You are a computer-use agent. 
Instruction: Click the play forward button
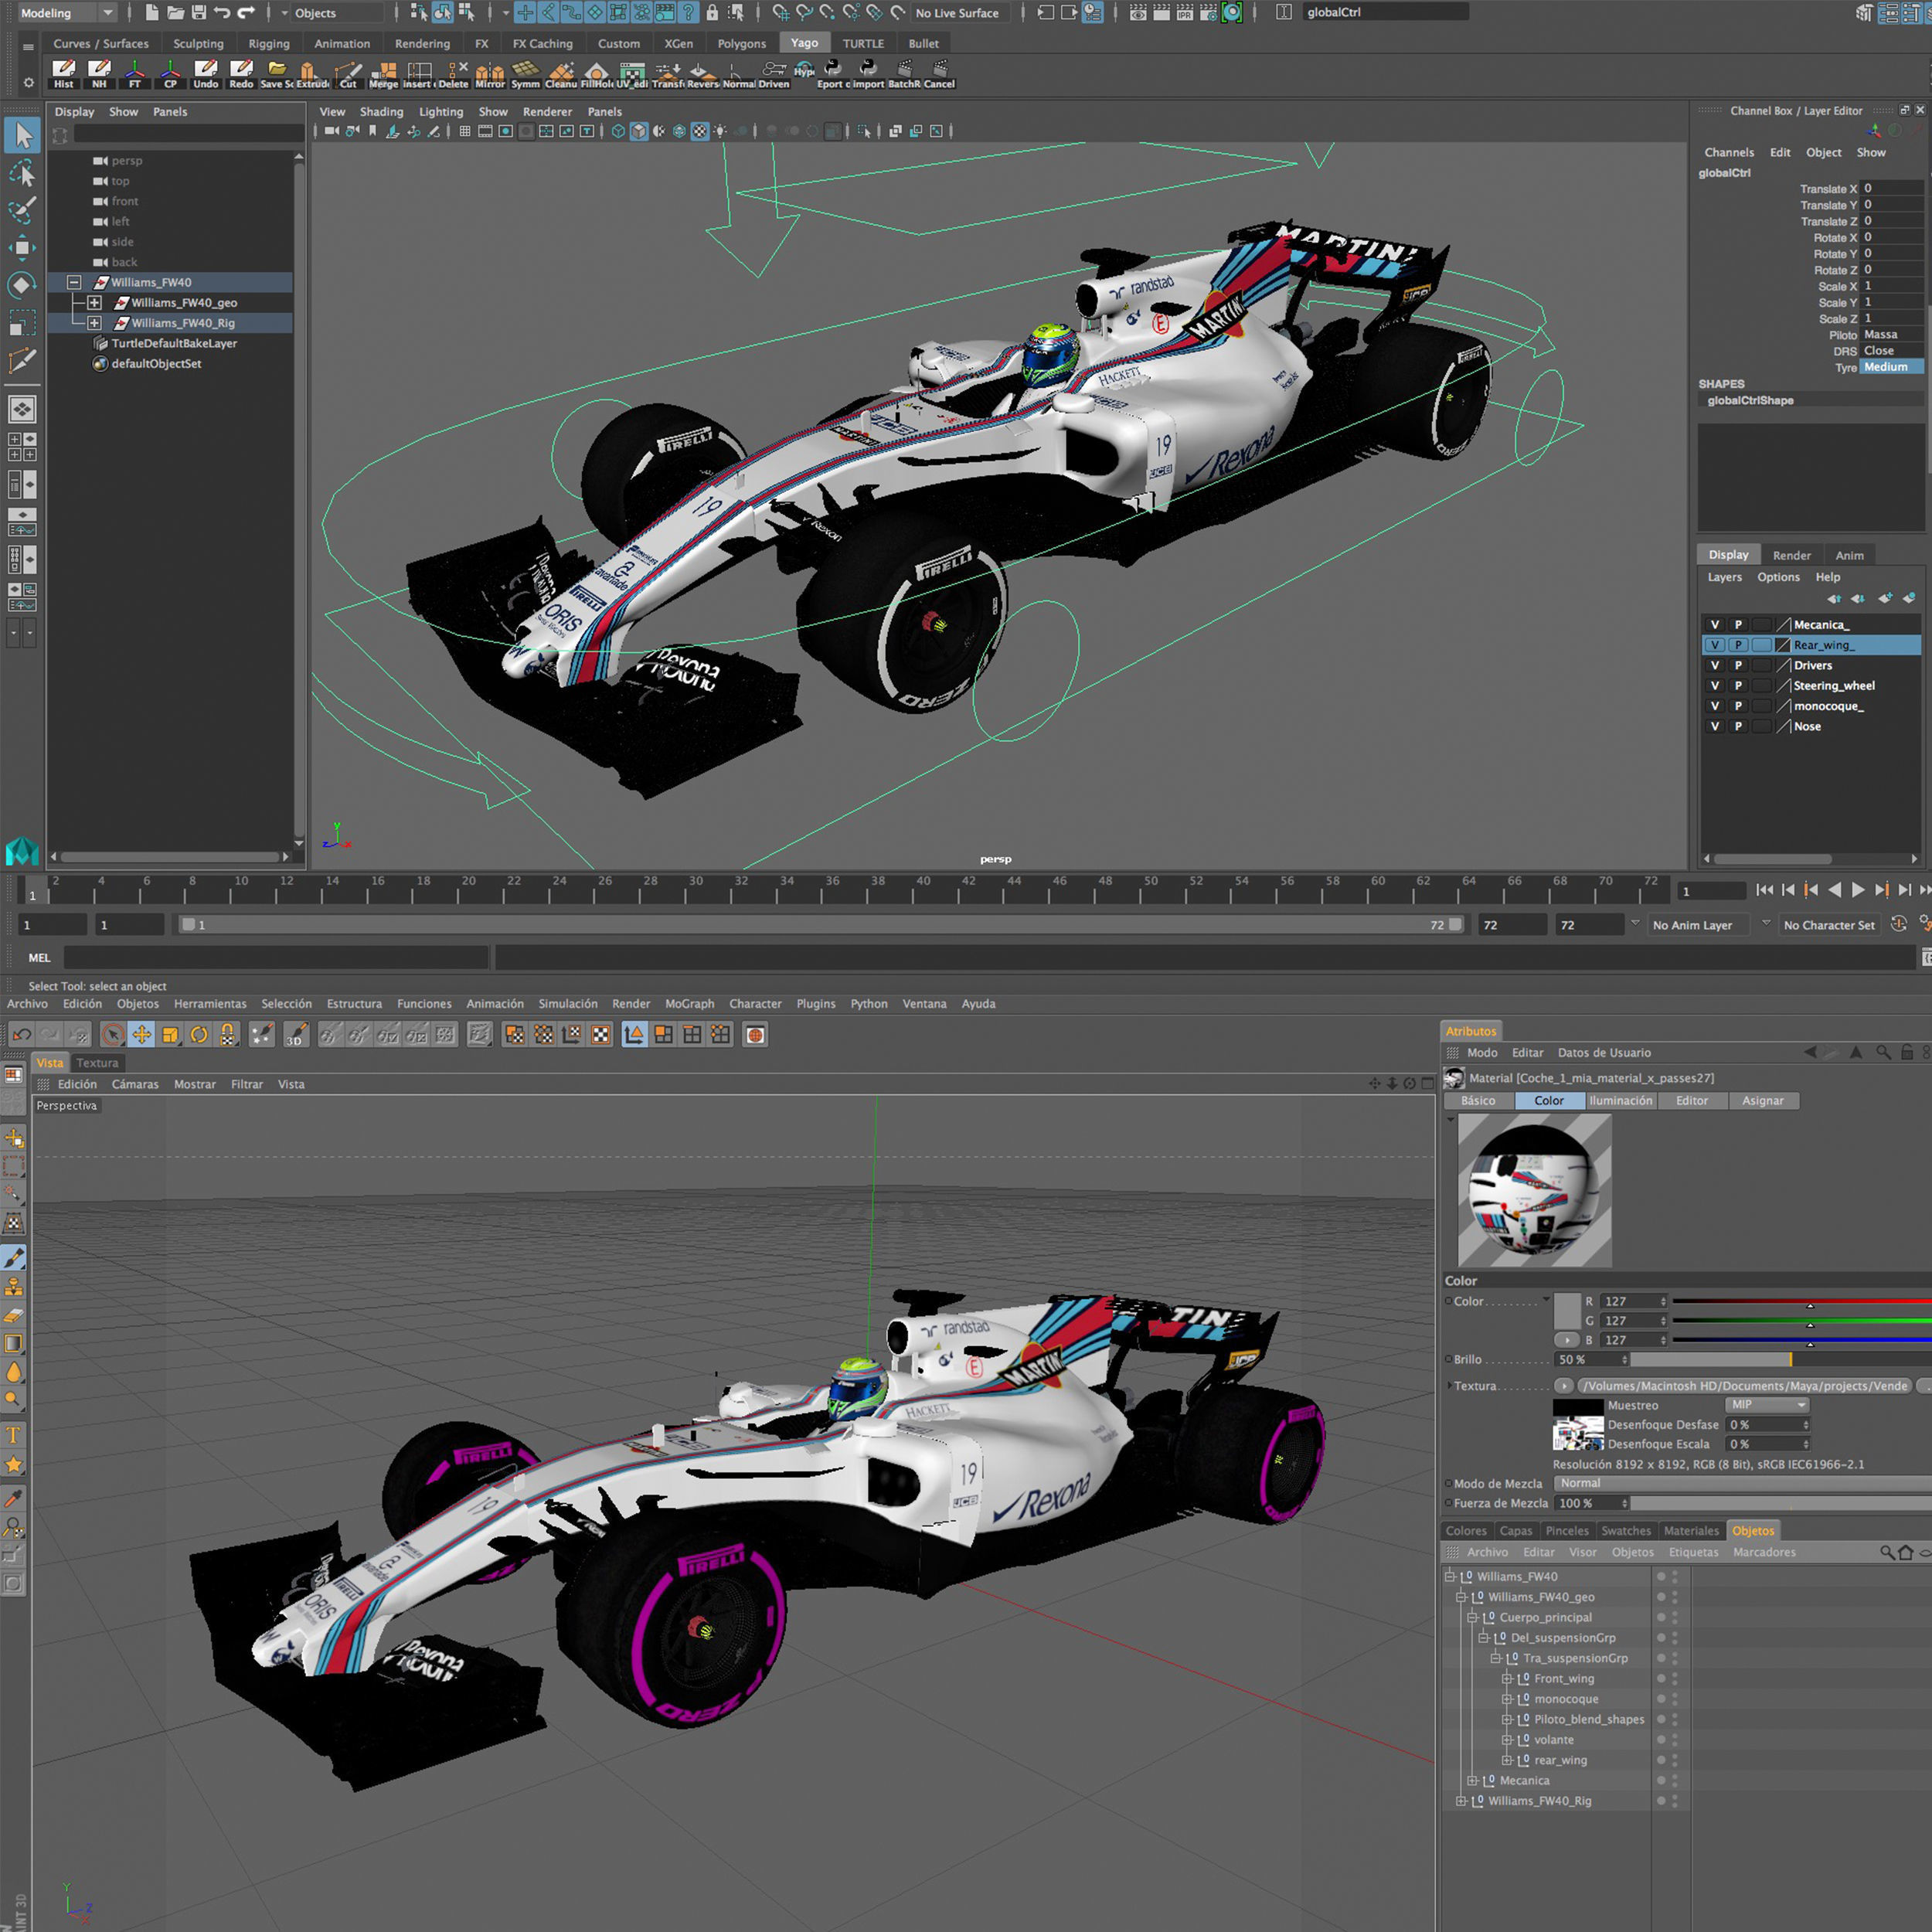click(x=1858, y=890)
